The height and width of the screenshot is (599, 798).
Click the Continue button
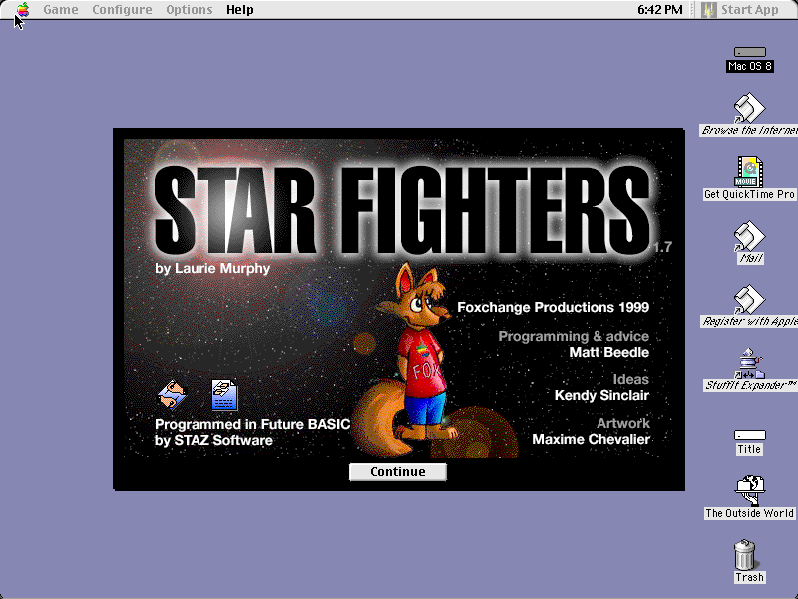point(397,472)
